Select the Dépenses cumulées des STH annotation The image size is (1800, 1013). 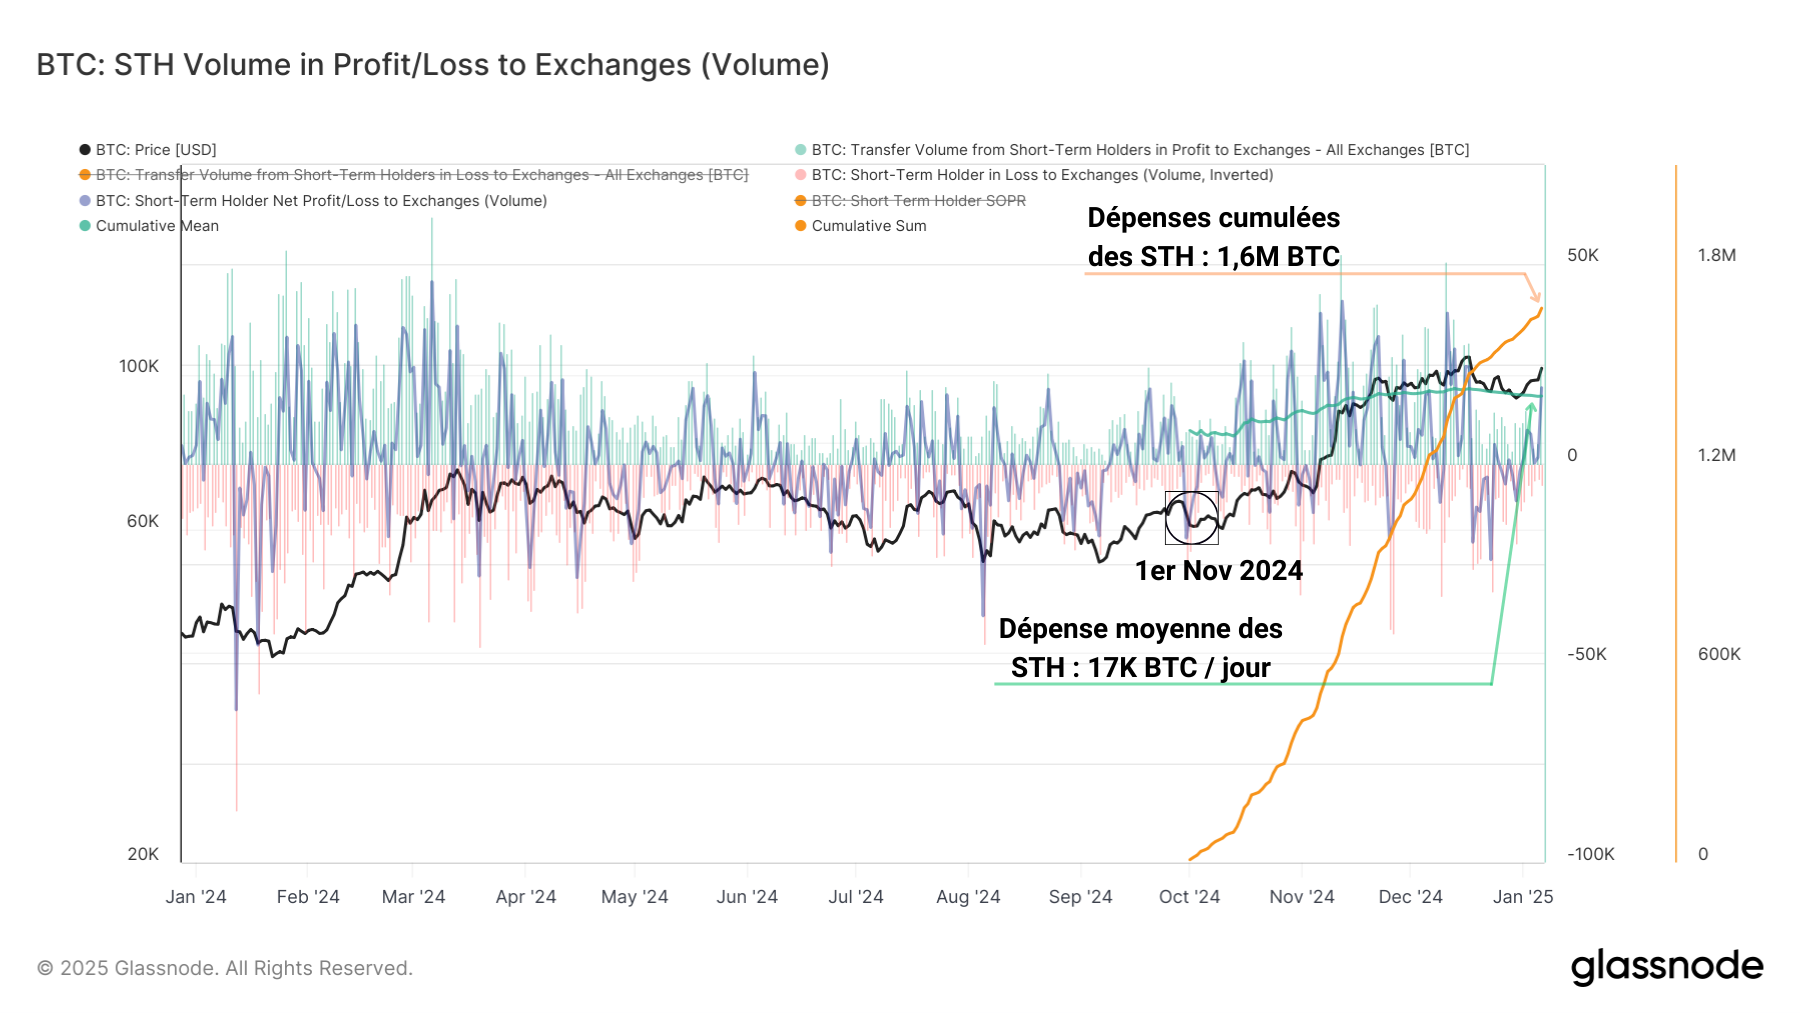tap(1213, 237)
